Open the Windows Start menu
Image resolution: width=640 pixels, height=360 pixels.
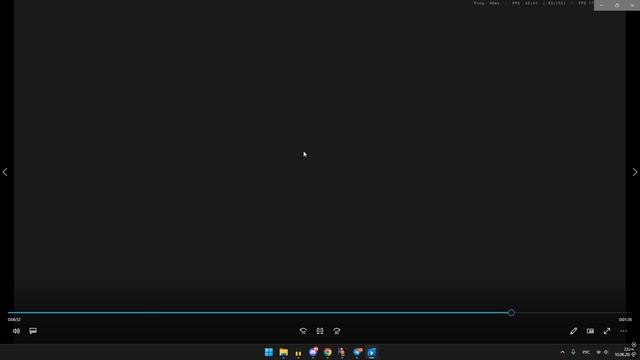[x=269, y=352]
